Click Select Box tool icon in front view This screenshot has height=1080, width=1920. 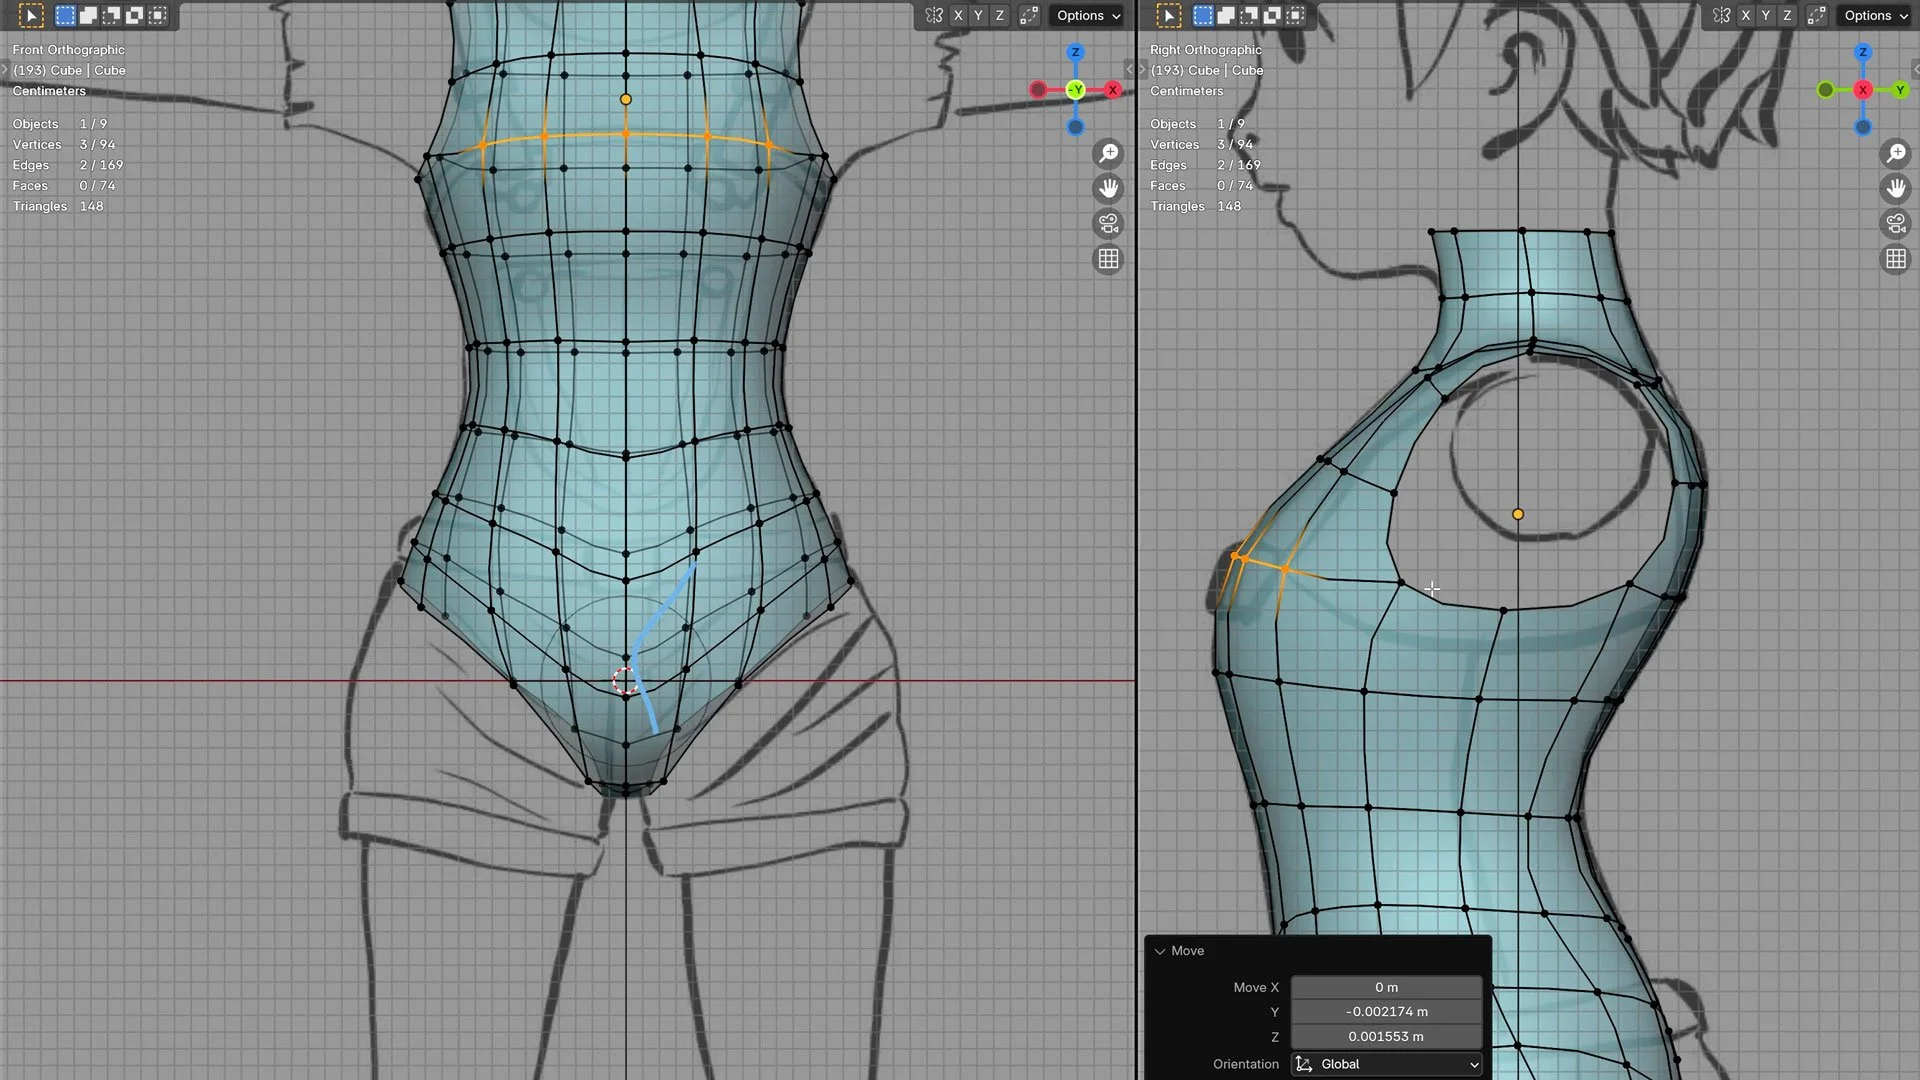tap(31, 15)
